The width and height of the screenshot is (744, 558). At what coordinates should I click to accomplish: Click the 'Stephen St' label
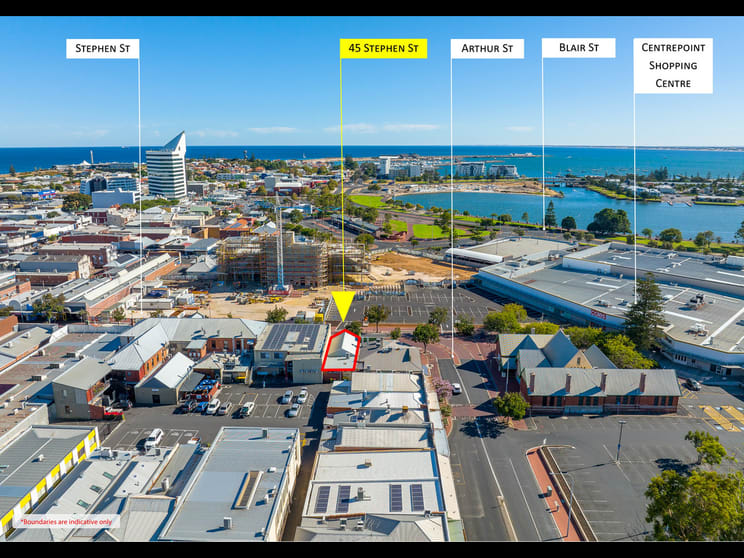[102, 48]
